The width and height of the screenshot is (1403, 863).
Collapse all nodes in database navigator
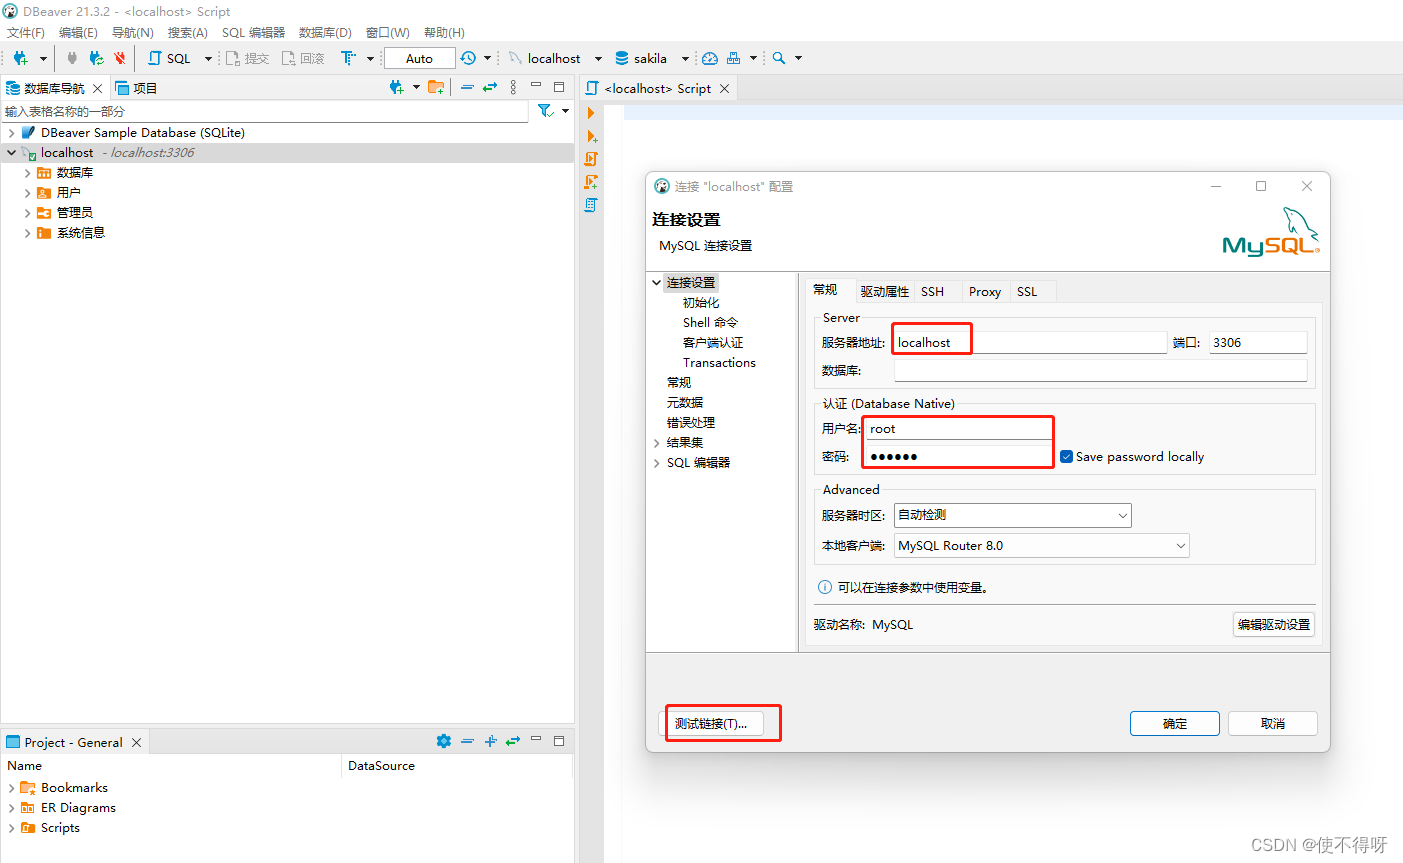click(x=467, y=87)
